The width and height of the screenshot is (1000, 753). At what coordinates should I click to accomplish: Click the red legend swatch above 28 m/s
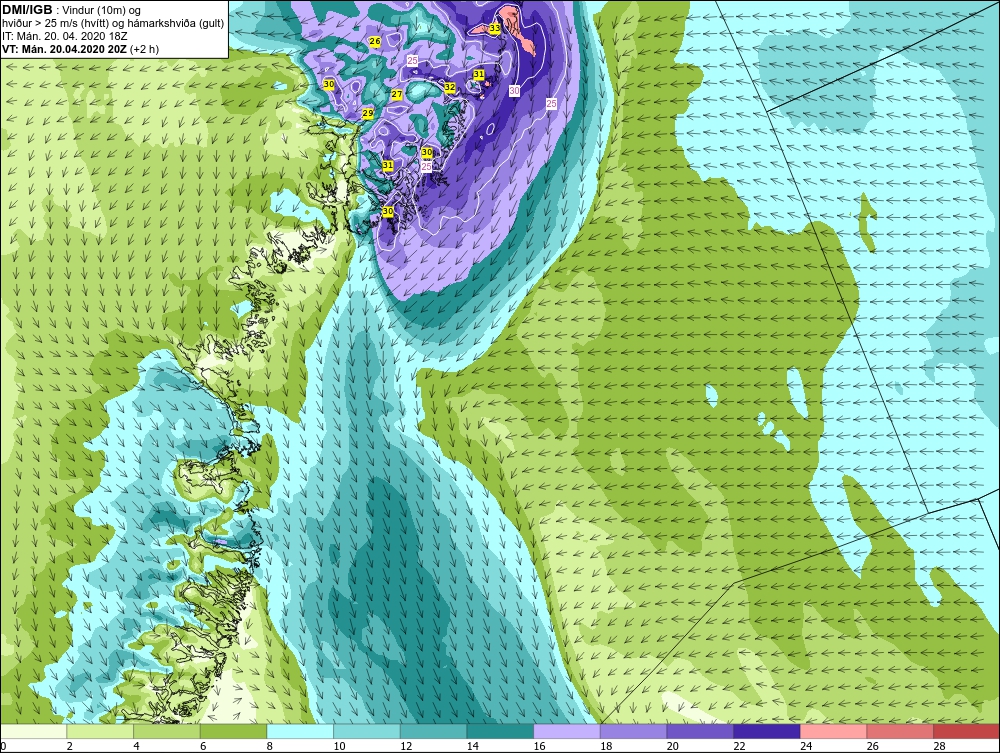pyautogui.click(x=966, y=731)
